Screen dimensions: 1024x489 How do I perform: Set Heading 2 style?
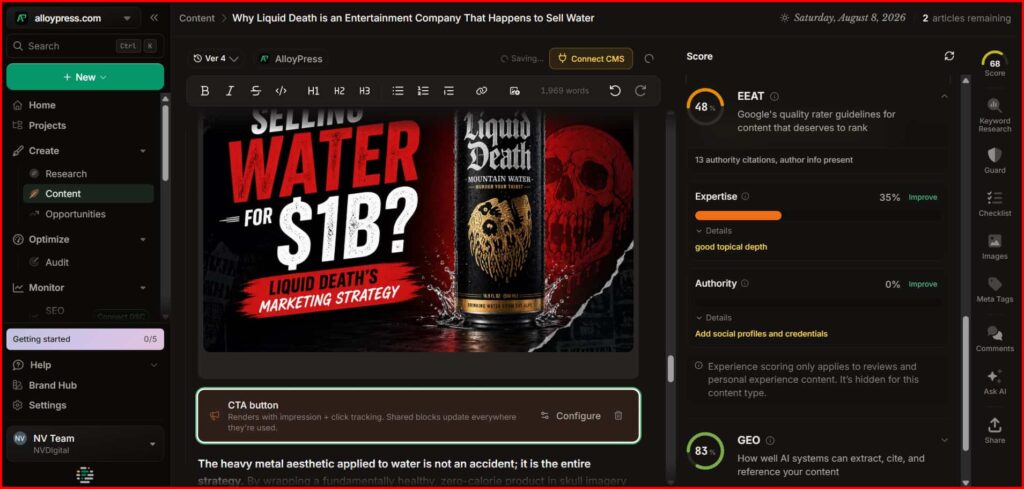(x=339, y=91)
